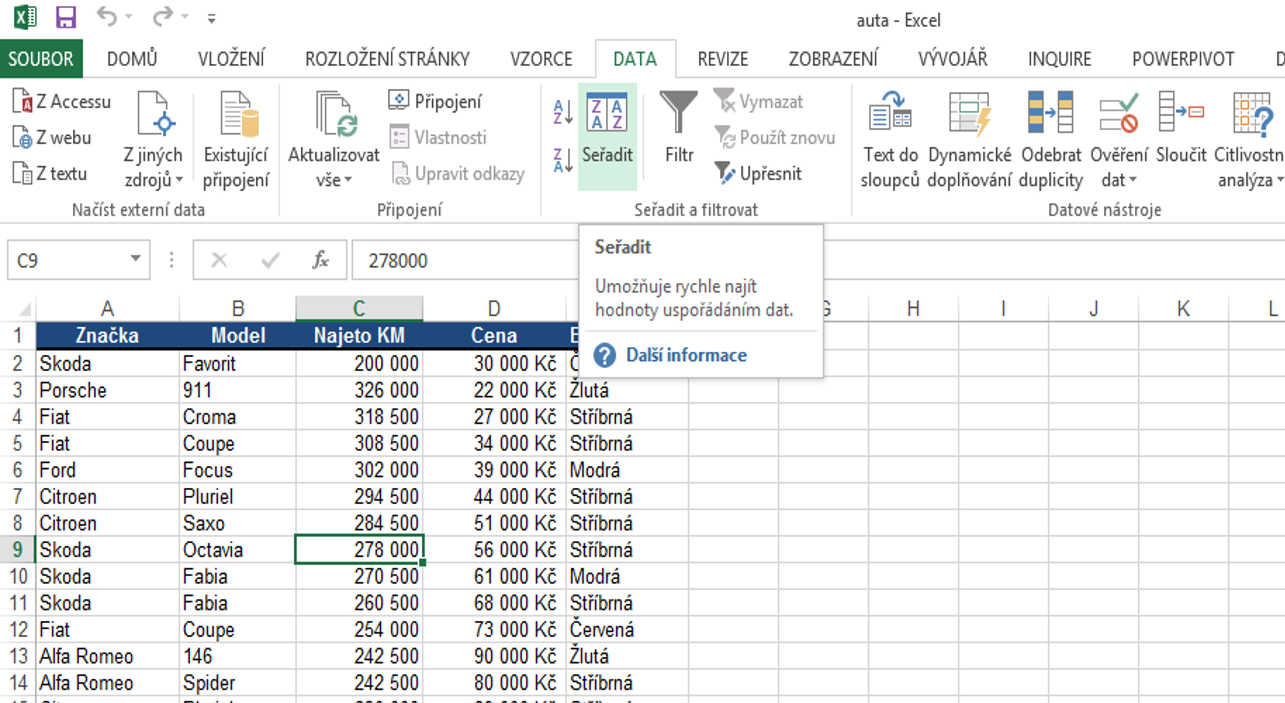Click Odebrat duplicity
The image size is (1285, 703).
[1051, 140]
